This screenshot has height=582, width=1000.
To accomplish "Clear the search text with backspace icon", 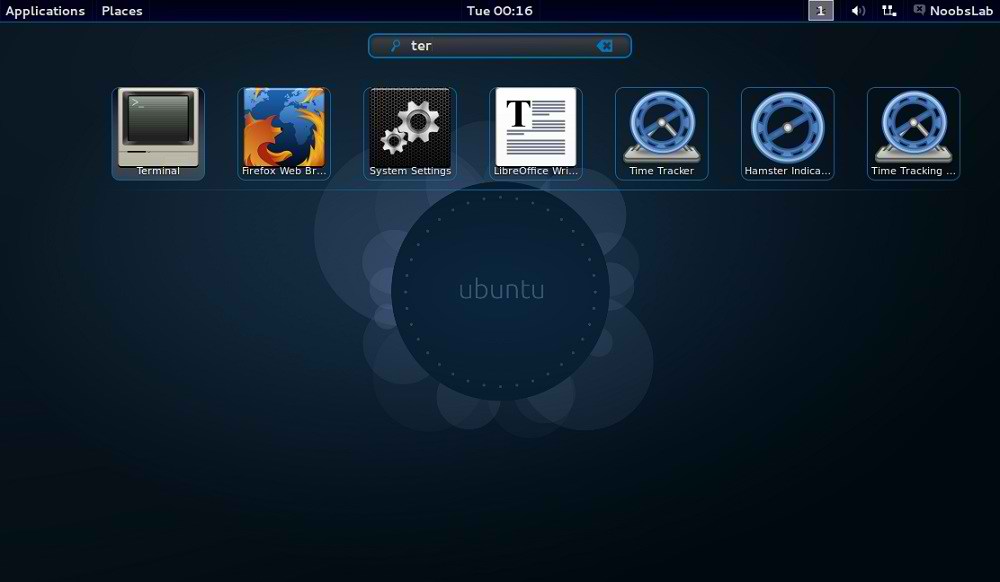I will (604, 46).
